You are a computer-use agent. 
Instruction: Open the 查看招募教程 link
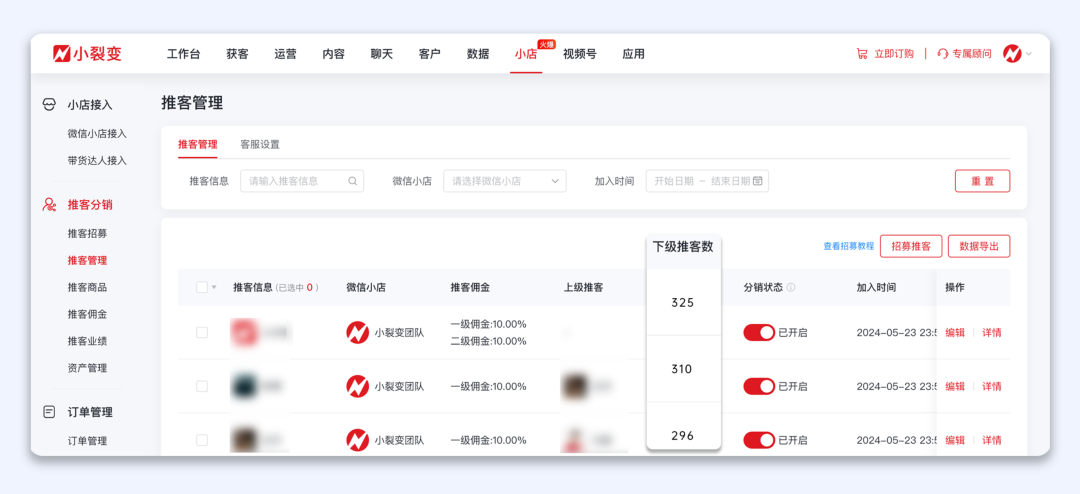tap(848, 246)
